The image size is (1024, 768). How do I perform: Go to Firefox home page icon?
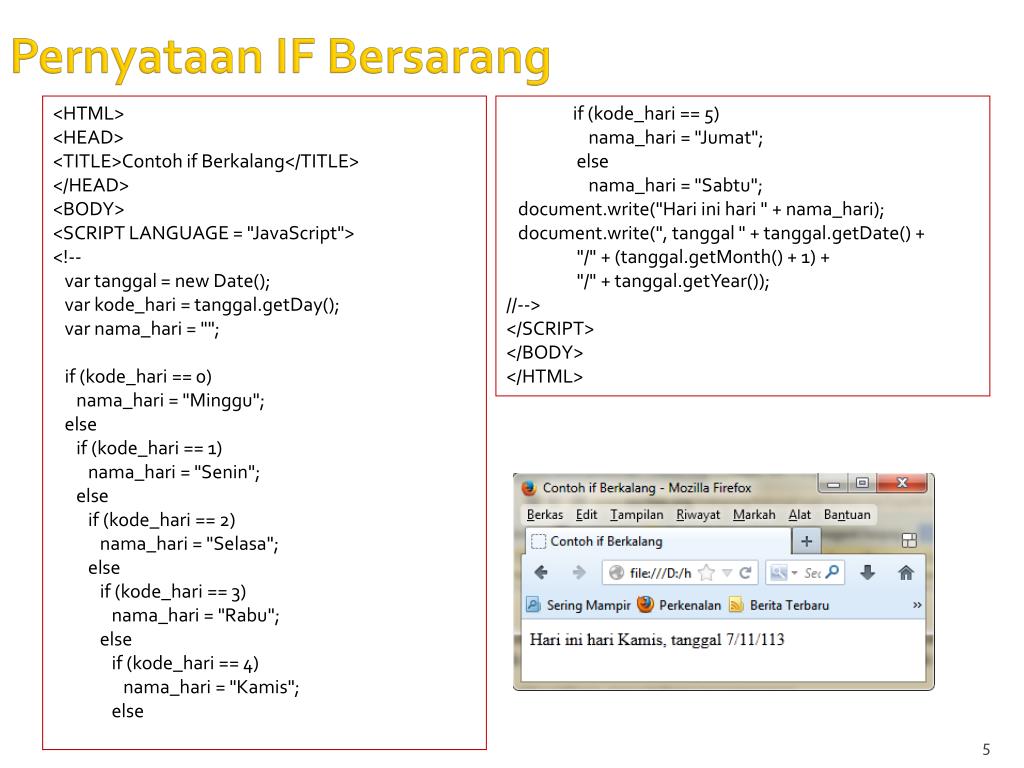click(906, 573)
